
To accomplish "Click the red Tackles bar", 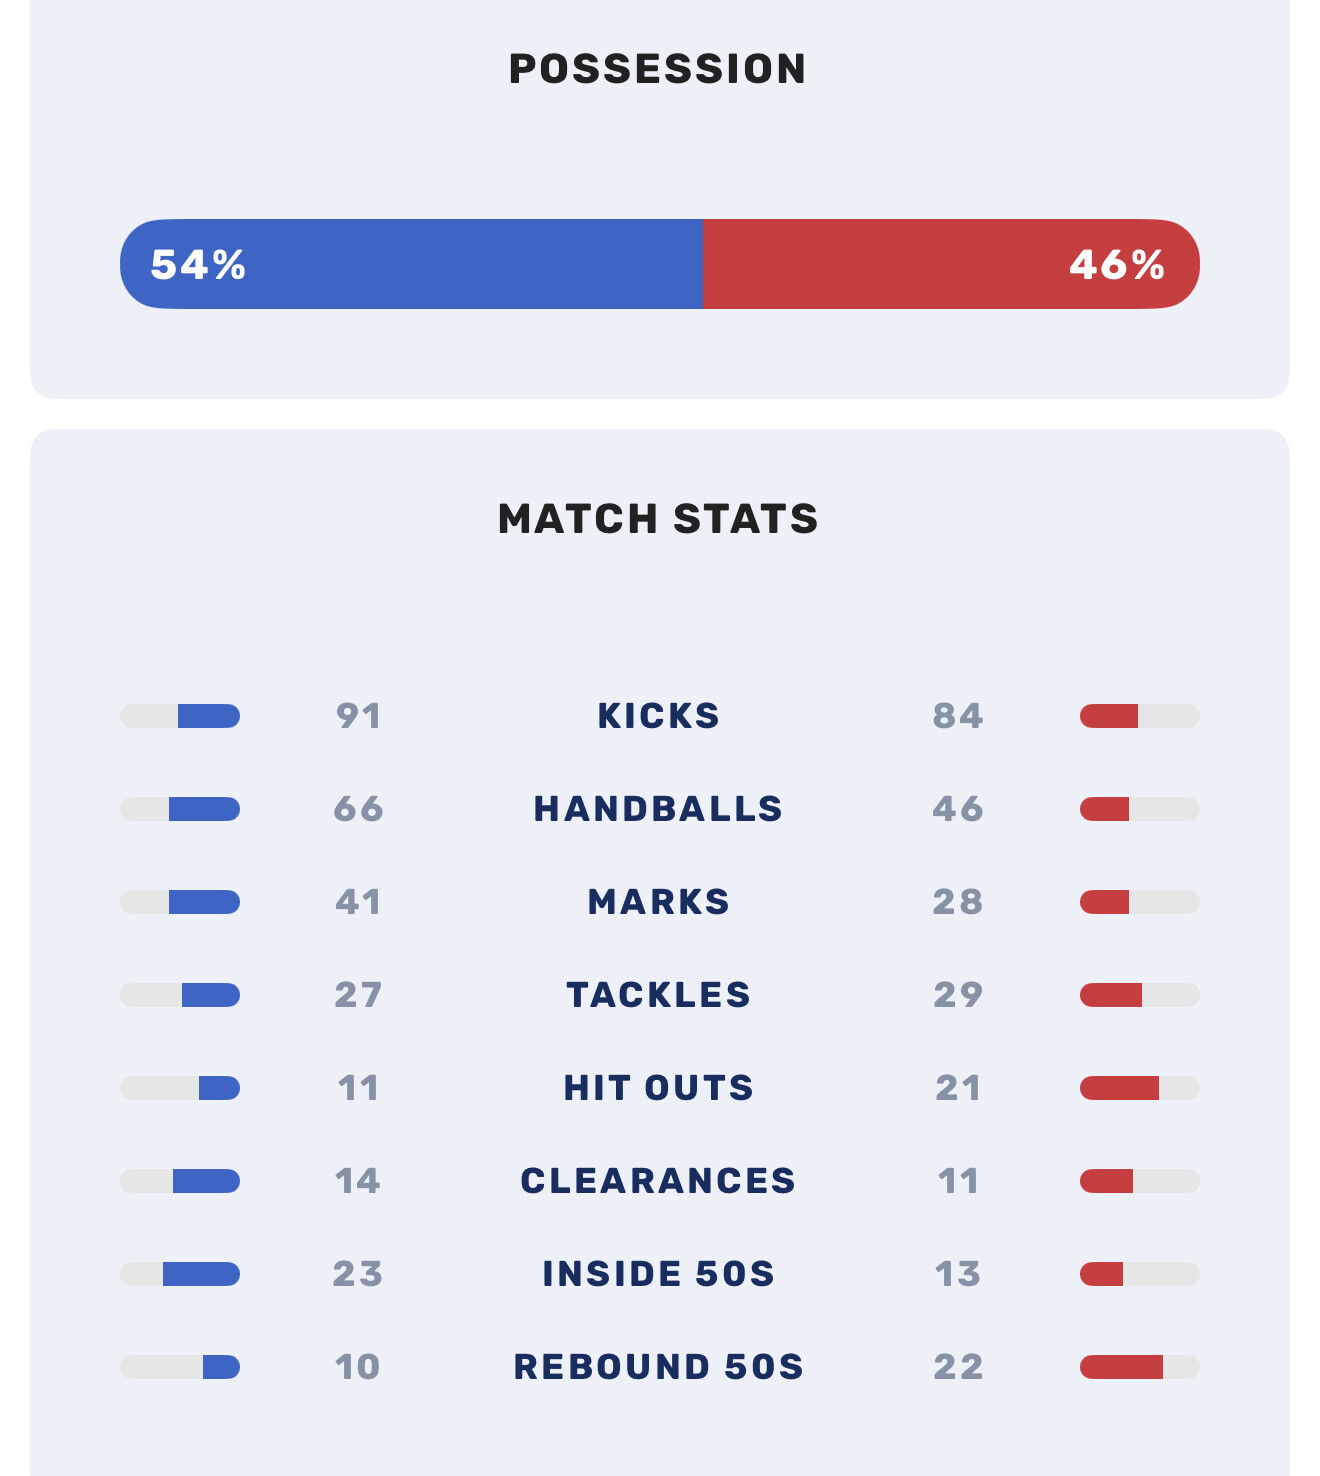I will coord(1111,995).
